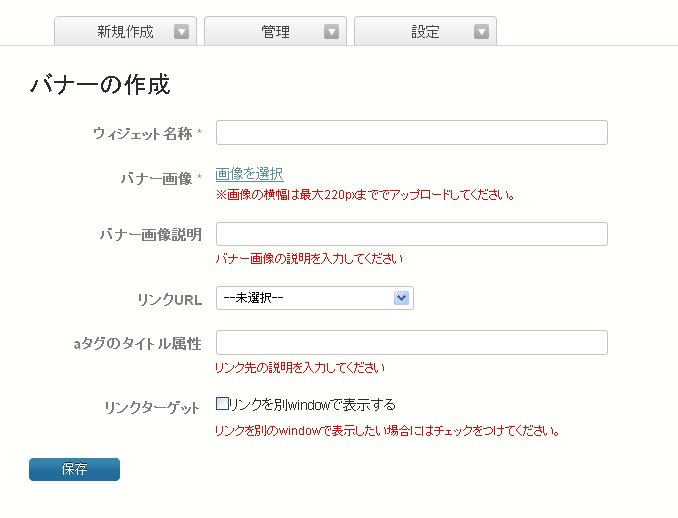
Task: Click the arrow icon on 管理 tab
Action: (331, 31)
